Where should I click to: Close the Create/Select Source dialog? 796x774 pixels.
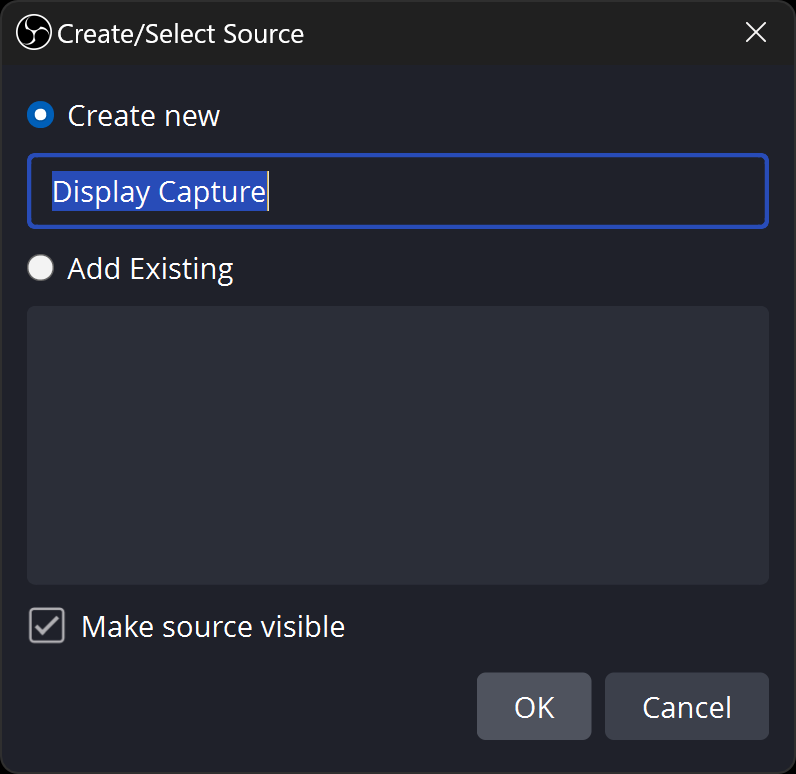point(756,33)
